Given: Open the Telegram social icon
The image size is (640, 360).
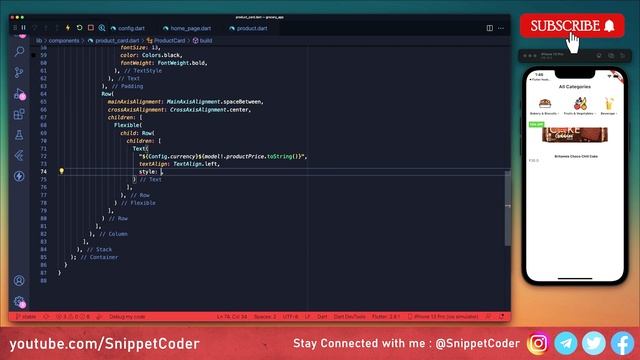Looking at the screenshot, I should 566,343.
